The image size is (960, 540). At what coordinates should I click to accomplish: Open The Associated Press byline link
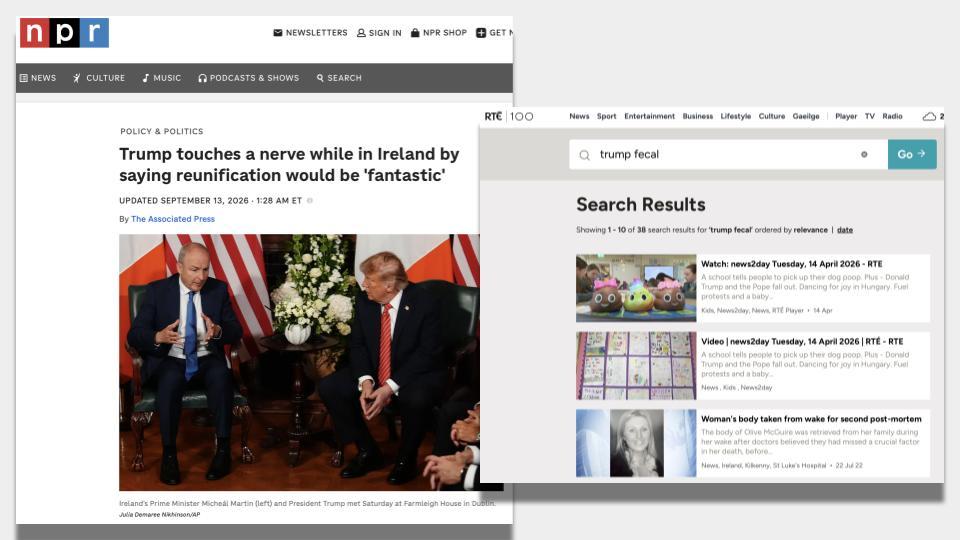pyautogui.click(x=173, y=219)
